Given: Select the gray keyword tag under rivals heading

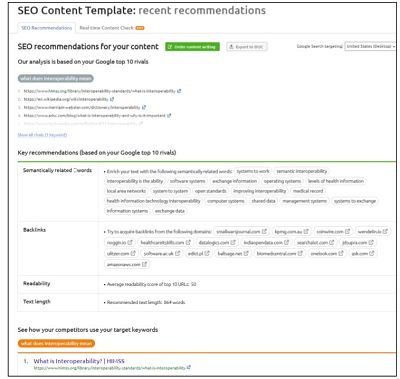Looking at the screenshot, I should pyautogui.click(x=56, y=79).
